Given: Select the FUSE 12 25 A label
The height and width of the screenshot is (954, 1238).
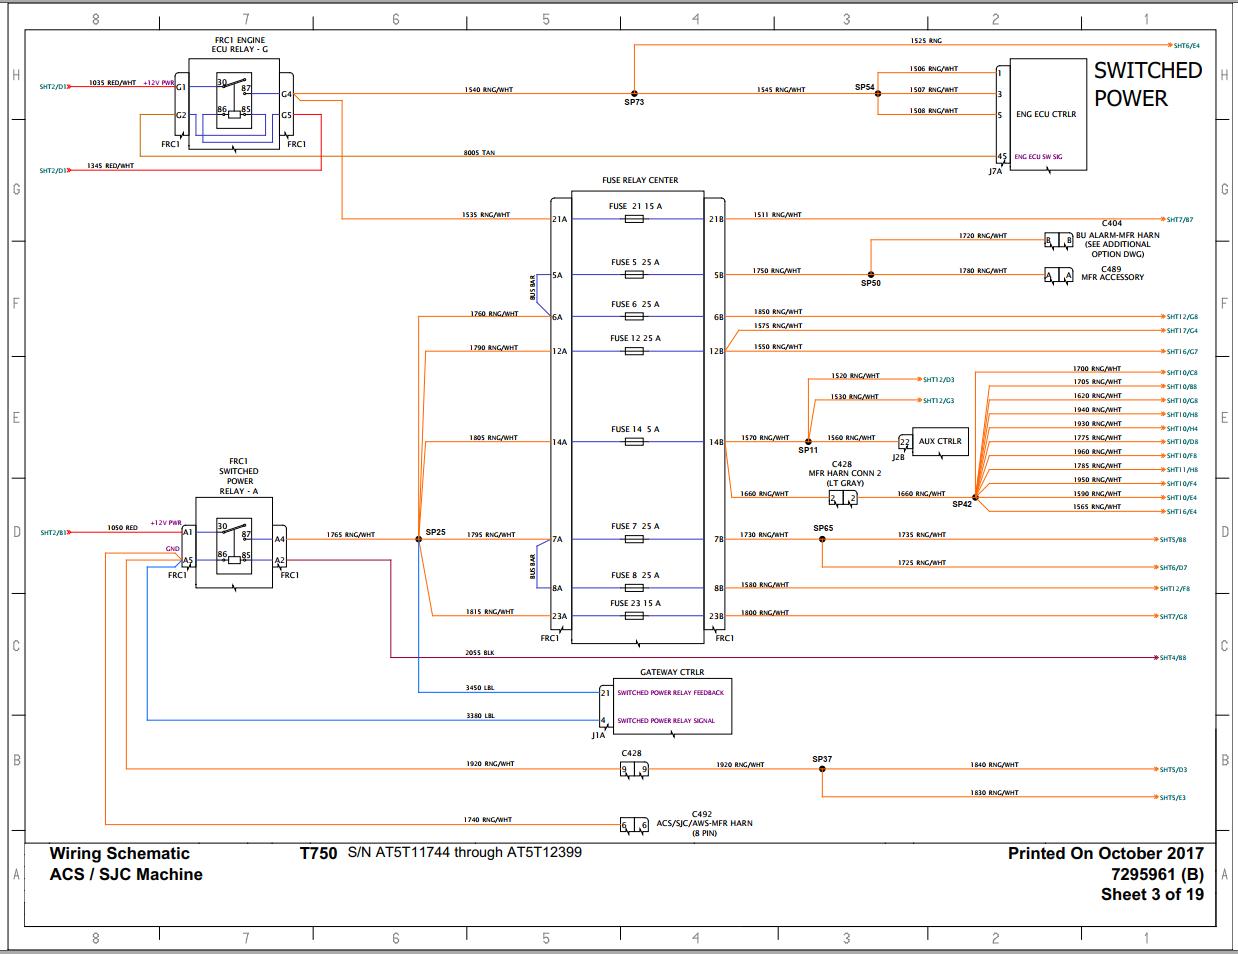Looking at the screenshot, I should tap(635, 338).
